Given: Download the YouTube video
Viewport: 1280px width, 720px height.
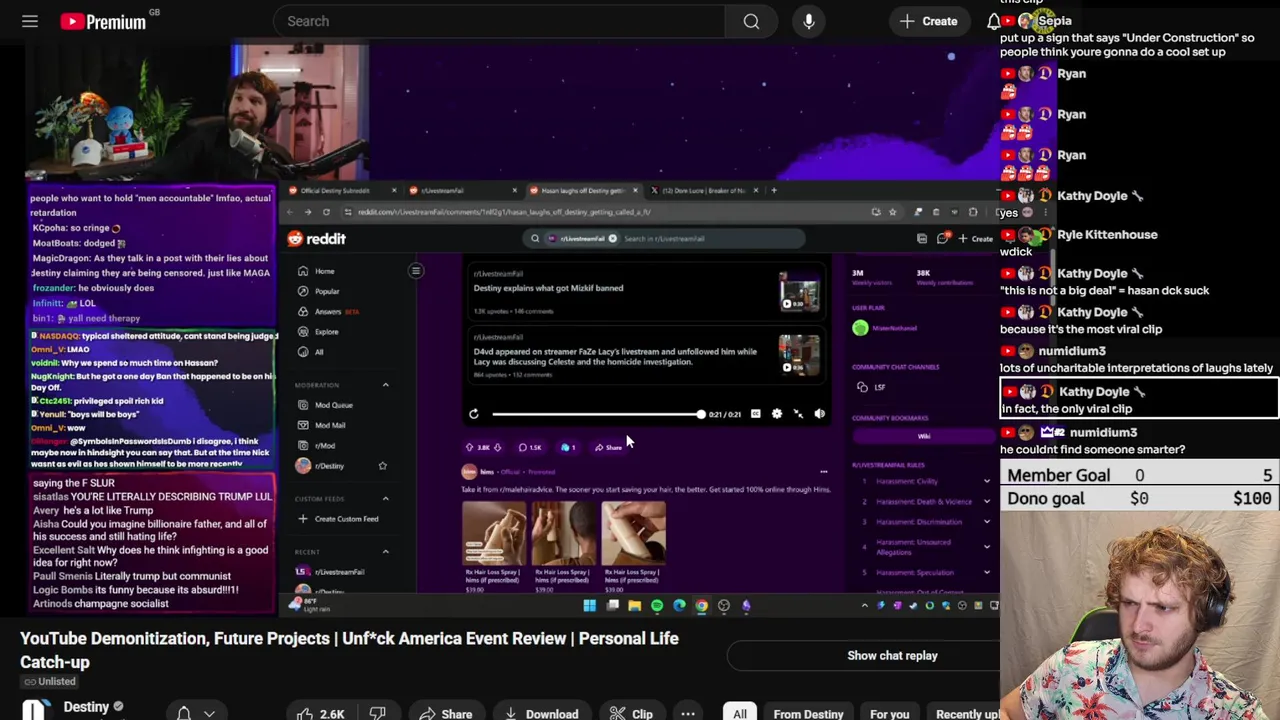Looking at the screenshot, I should pos(541,714).
